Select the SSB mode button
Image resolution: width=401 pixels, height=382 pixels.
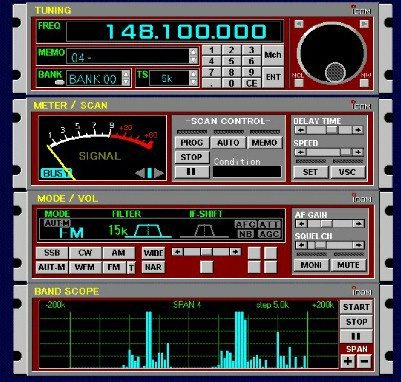tap(52, 253)
